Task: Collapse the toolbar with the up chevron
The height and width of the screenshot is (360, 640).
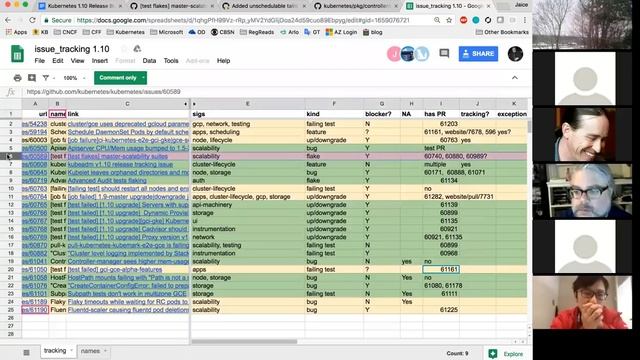Action: pos(515,78)
